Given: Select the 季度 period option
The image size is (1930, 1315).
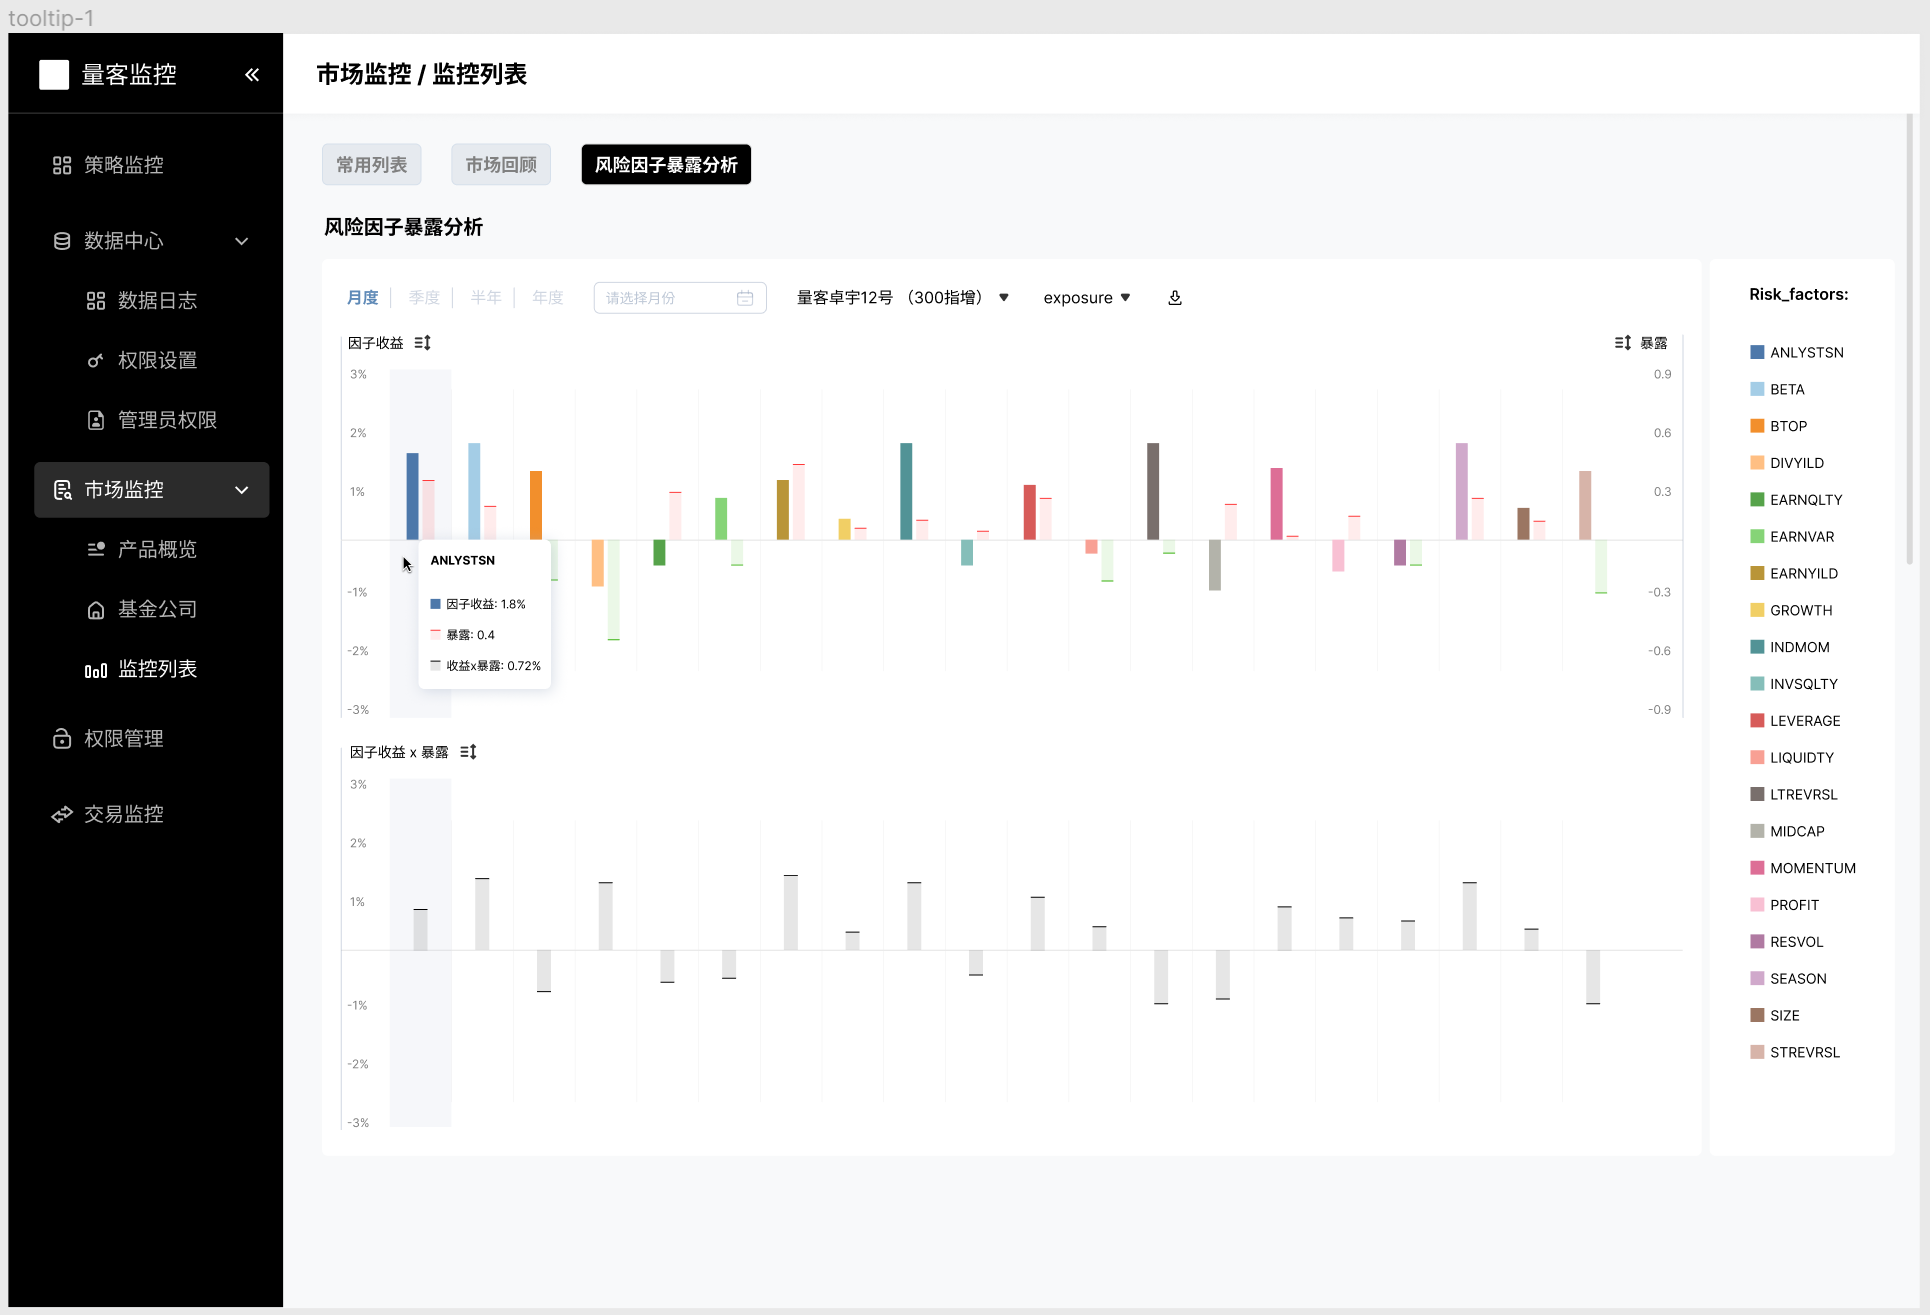Looking at the screenshot, I should point(424,298).
